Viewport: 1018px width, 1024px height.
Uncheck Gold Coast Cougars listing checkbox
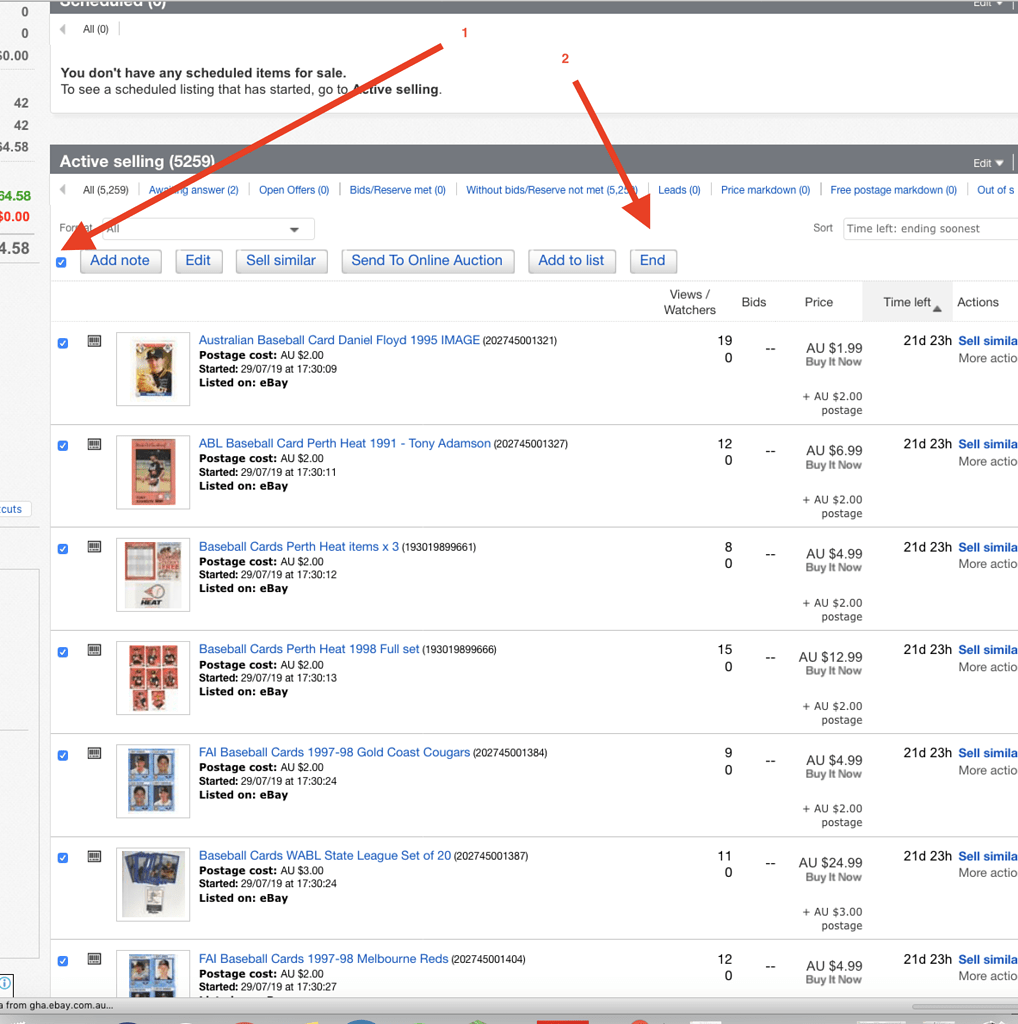pyautogui.click(x=63, y=755)
